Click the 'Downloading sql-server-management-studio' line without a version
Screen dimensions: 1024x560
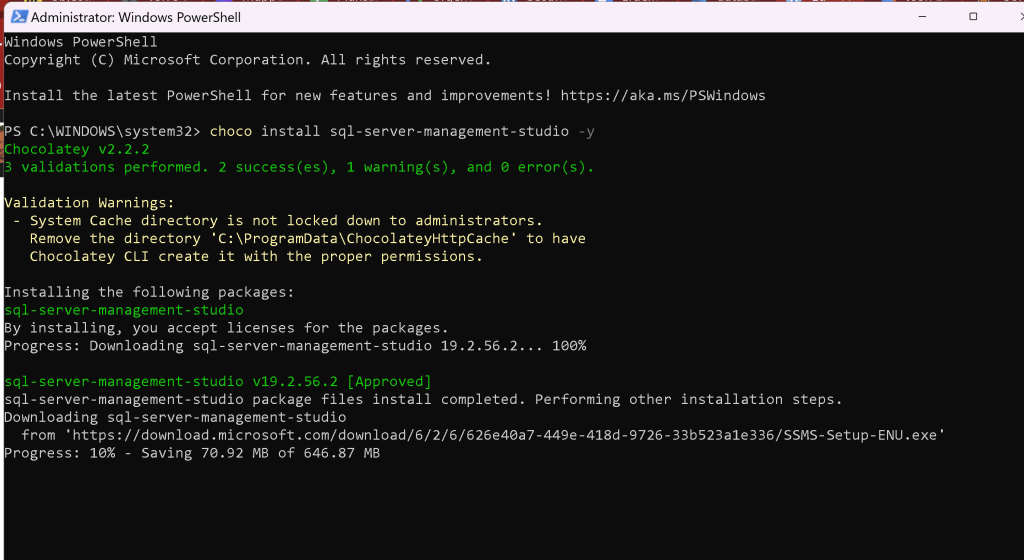click(175, 417)
